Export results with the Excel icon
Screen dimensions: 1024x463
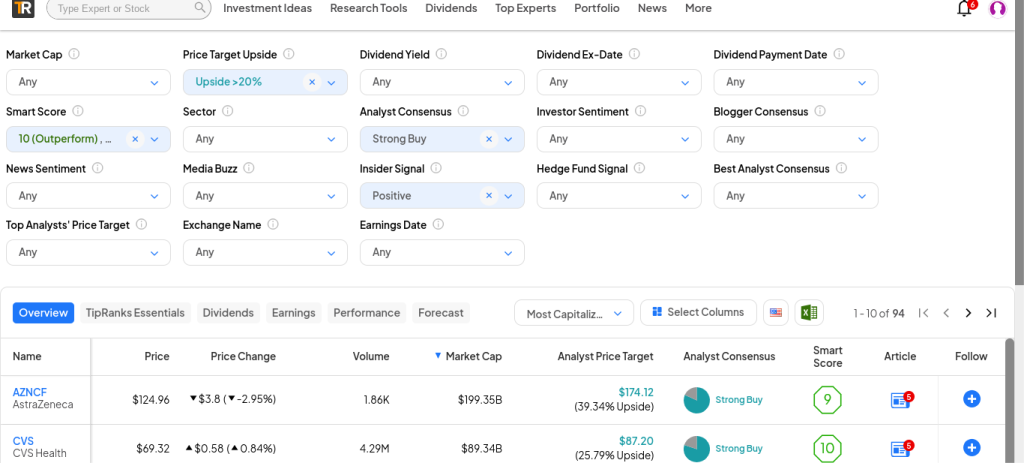pos(808,313)
